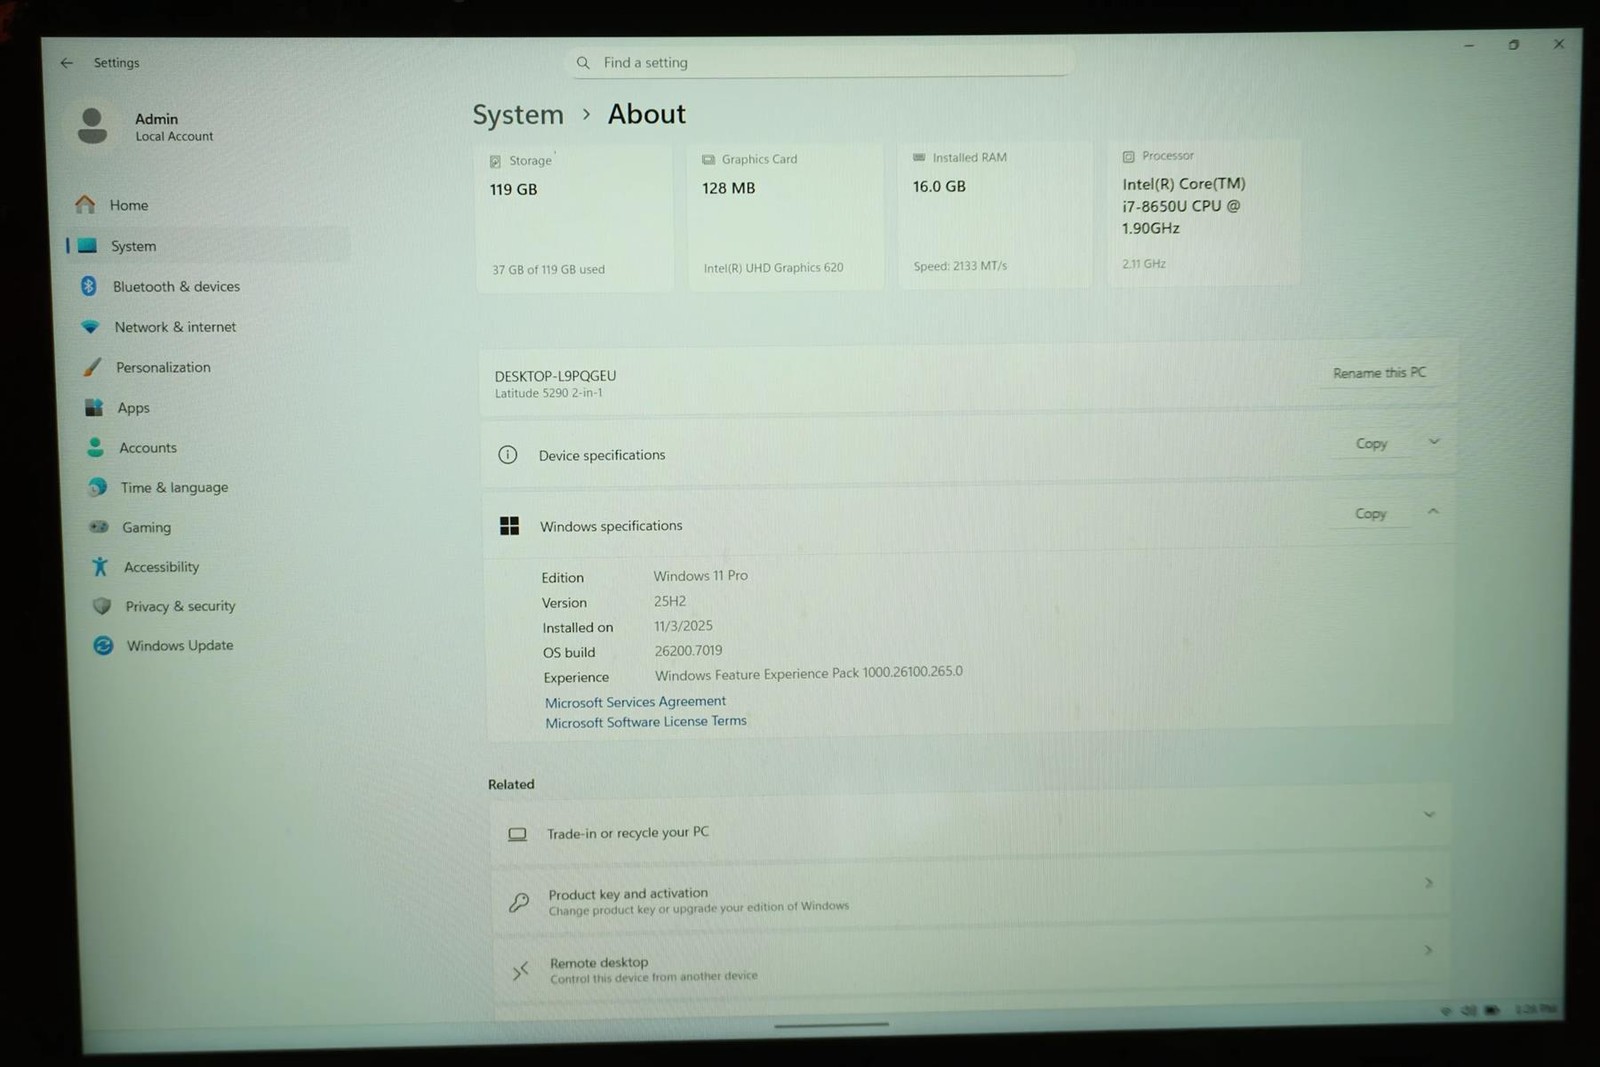Click the Windows Update sync icon
The width and height of the screenshot is (1600, 1067).
(x=103, y=645)
